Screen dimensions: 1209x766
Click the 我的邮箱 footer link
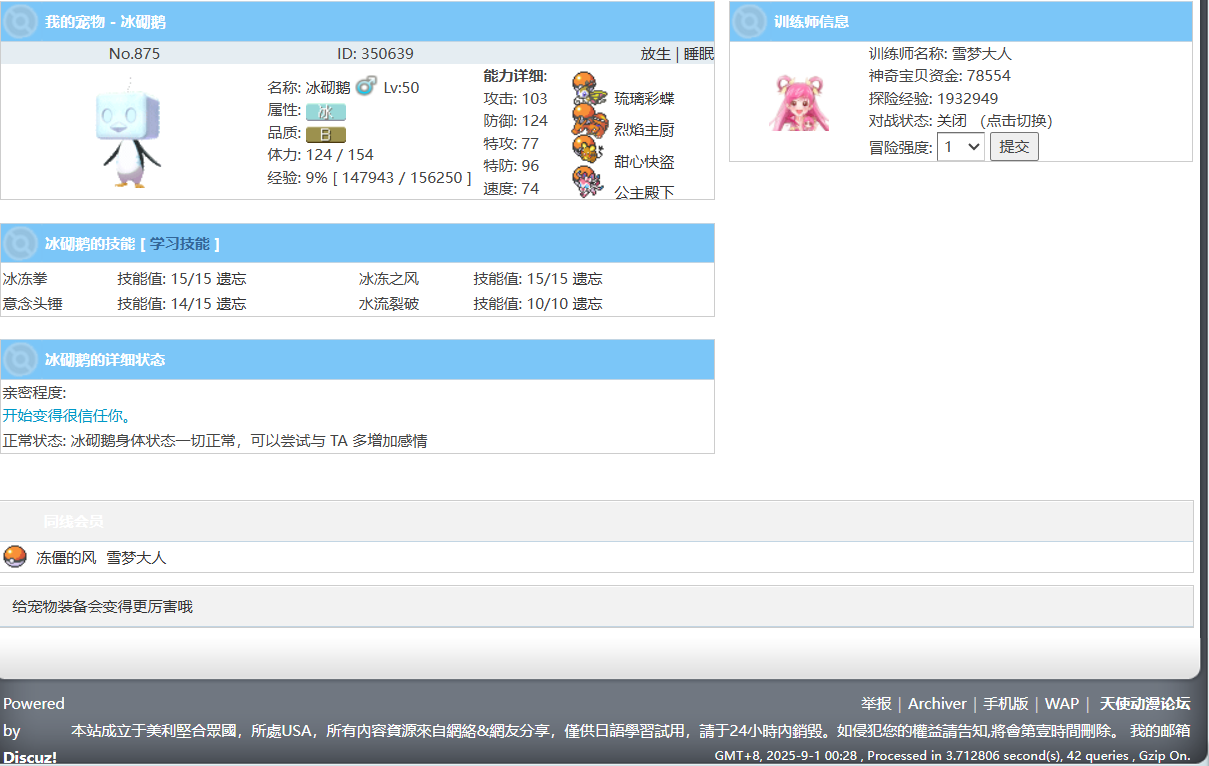pyautogui.click(x=1161, y=731)
